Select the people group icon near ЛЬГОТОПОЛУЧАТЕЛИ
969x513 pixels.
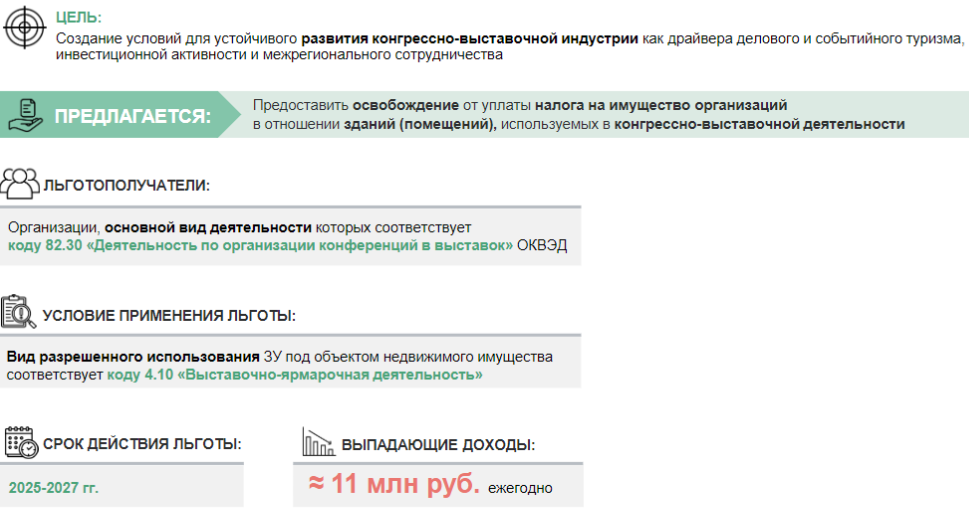(x=21, y=184)
